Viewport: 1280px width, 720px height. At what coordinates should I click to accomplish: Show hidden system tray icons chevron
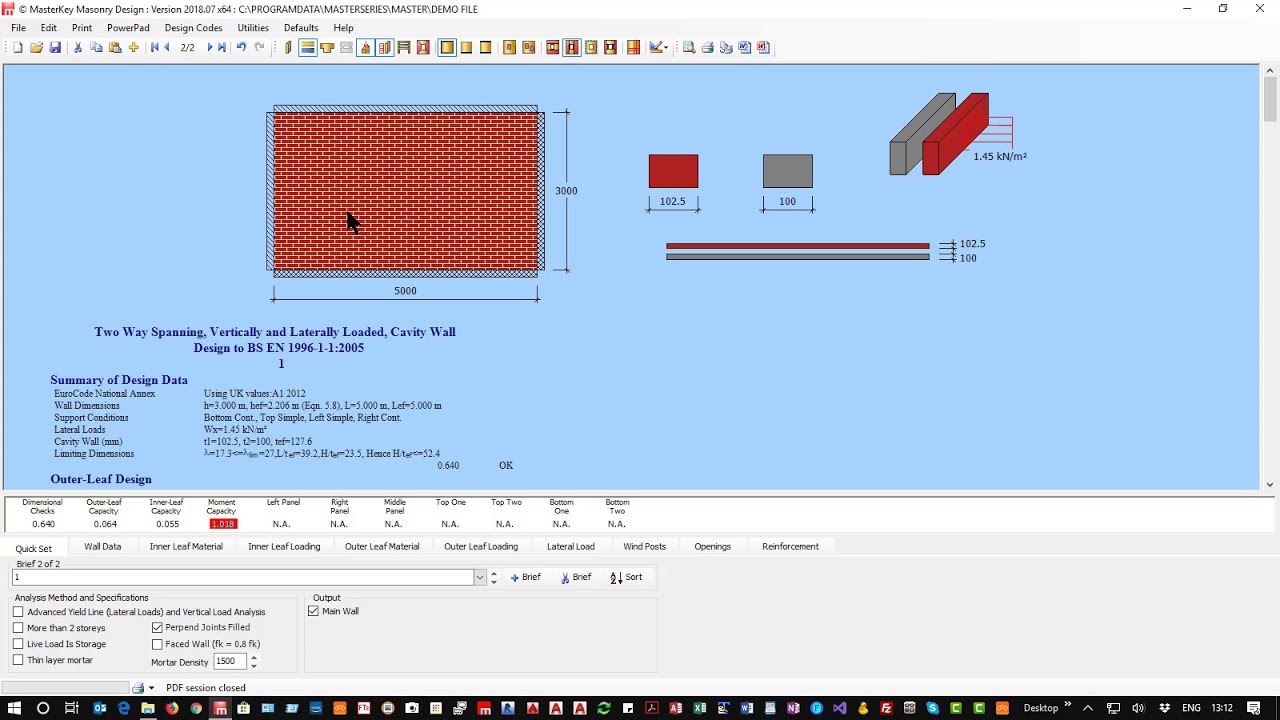1089,708
